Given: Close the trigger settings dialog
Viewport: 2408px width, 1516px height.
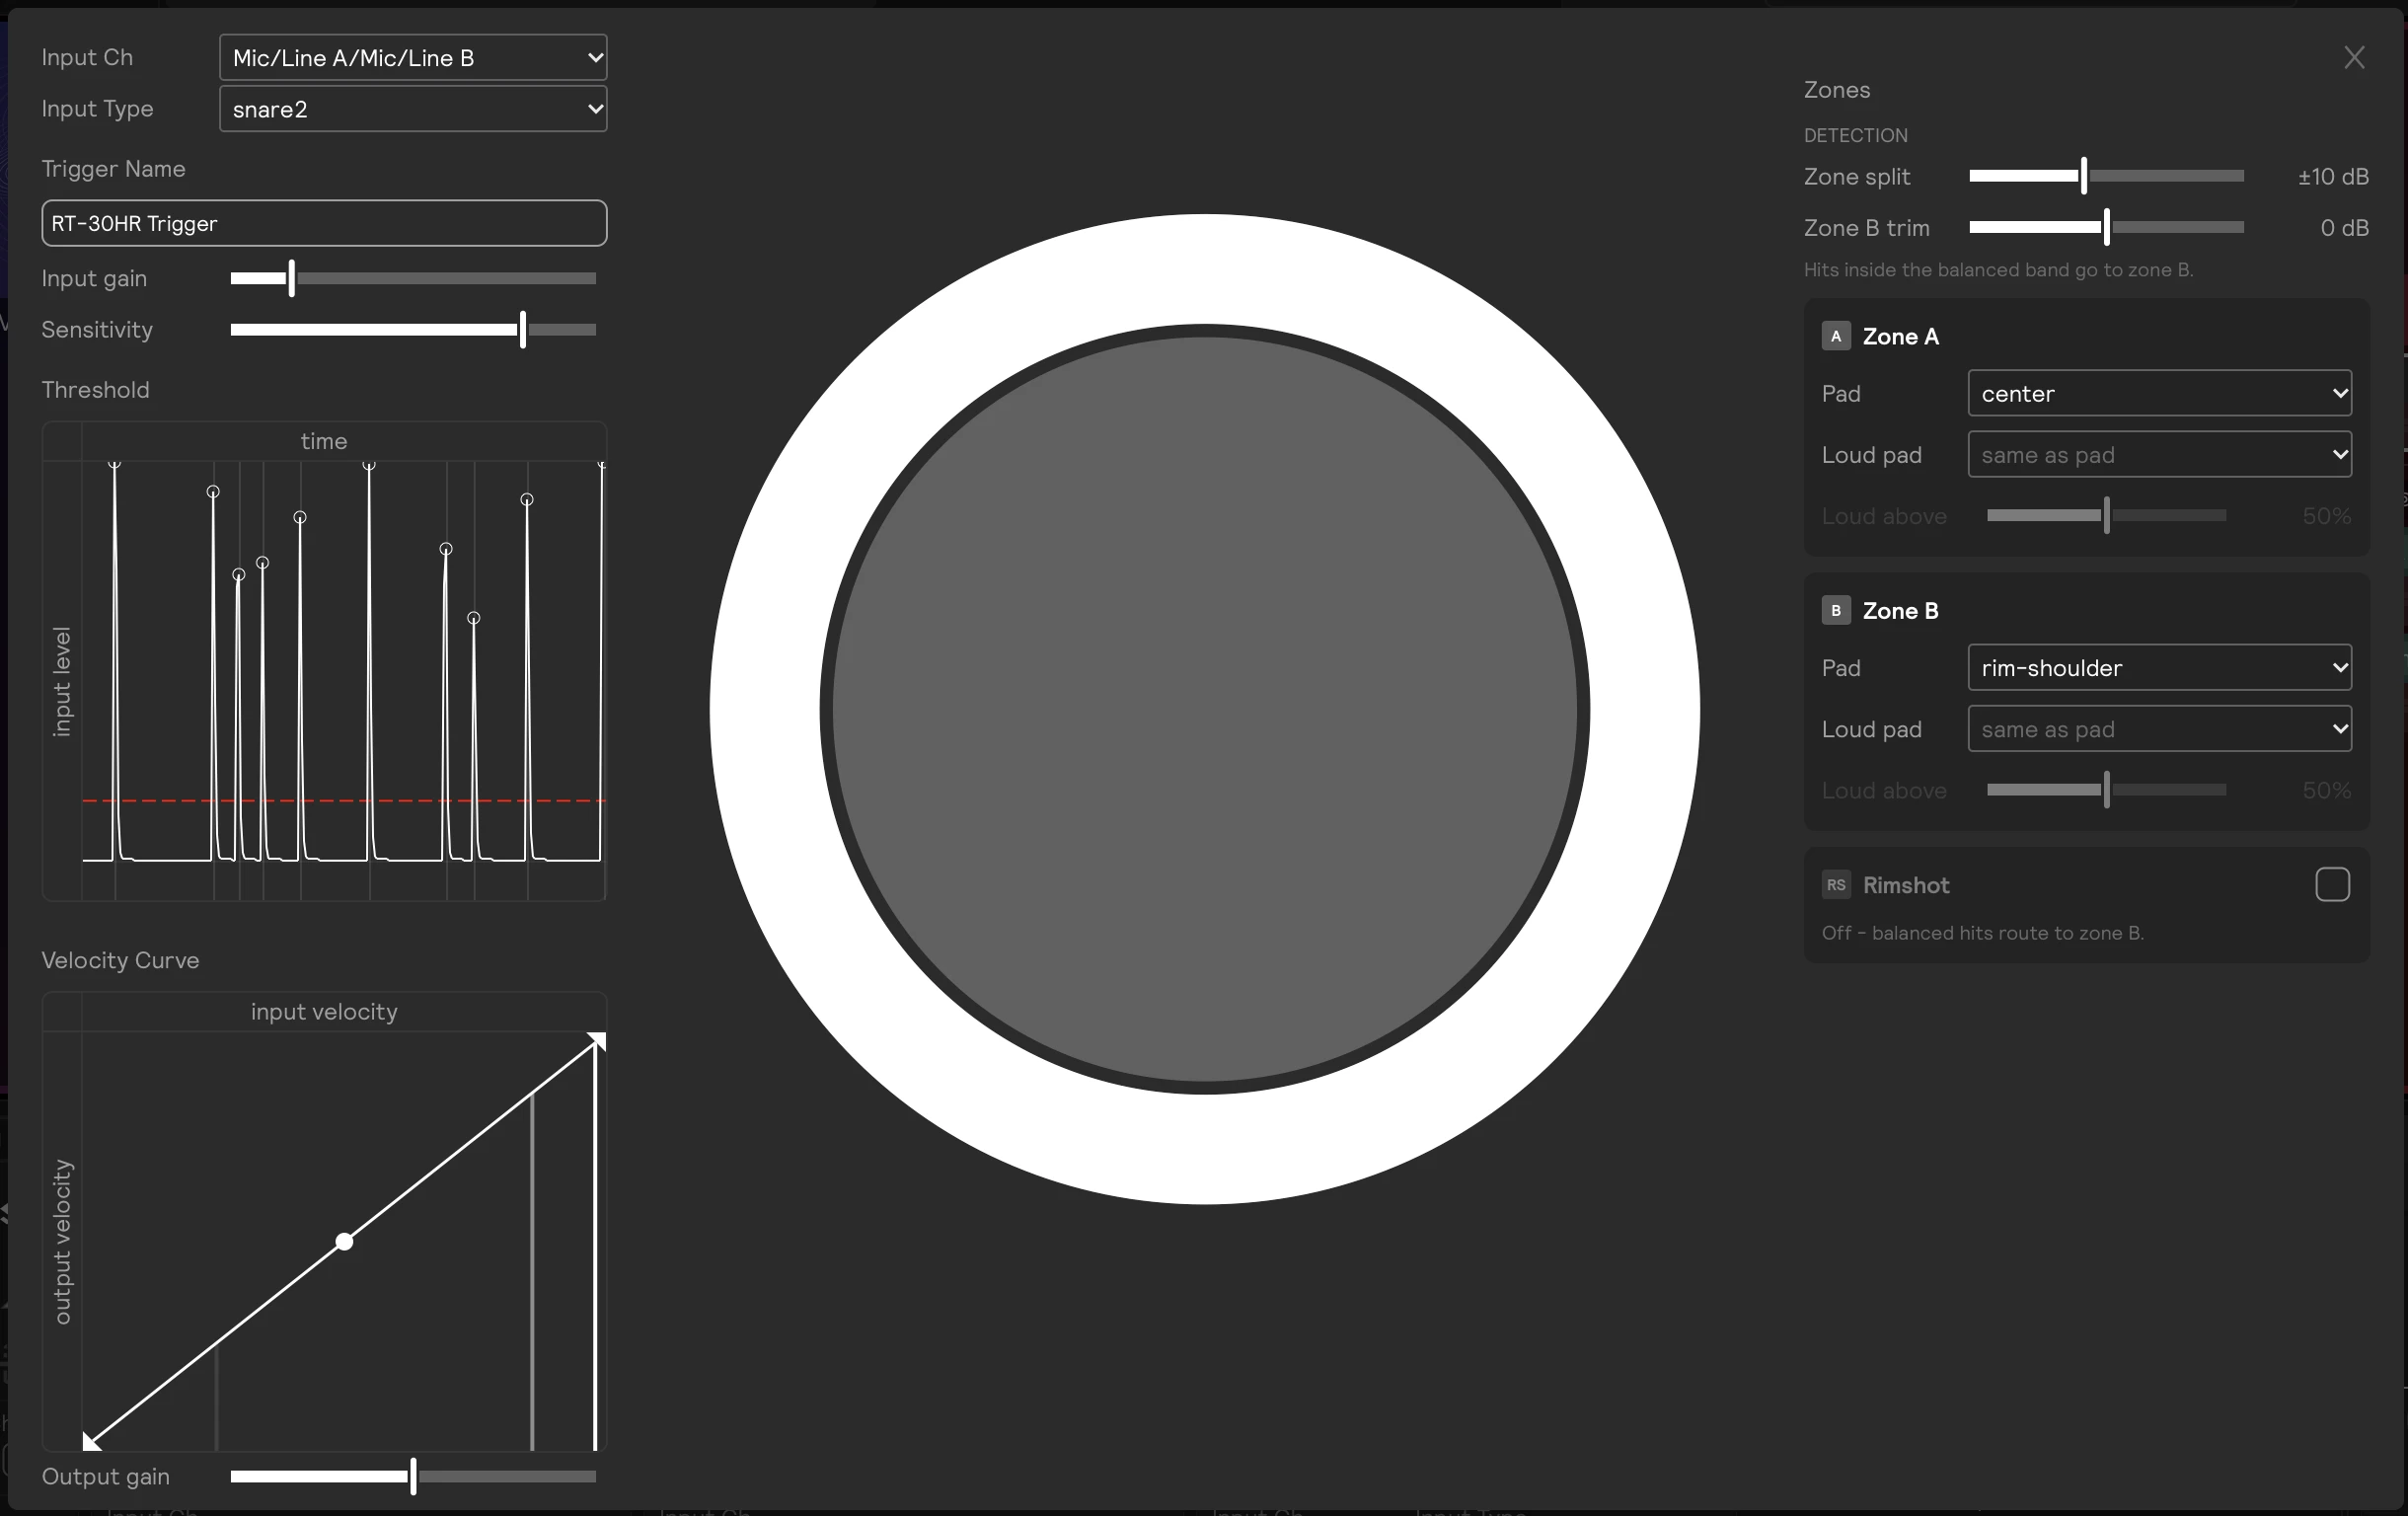Looking at the screenshot, I should (x=2354, y=58).
